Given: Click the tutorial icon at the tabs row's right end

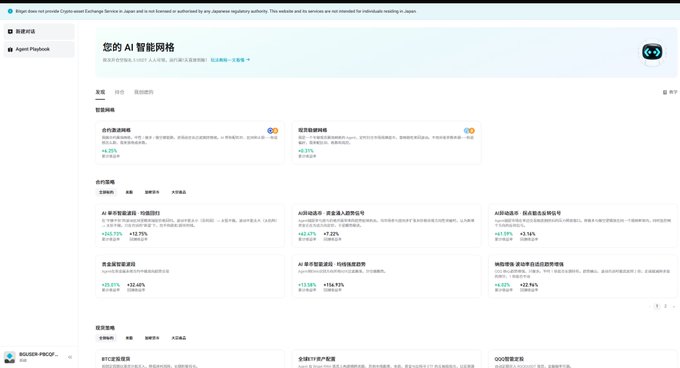Looking at the screenshot, I should pos(665,92).
